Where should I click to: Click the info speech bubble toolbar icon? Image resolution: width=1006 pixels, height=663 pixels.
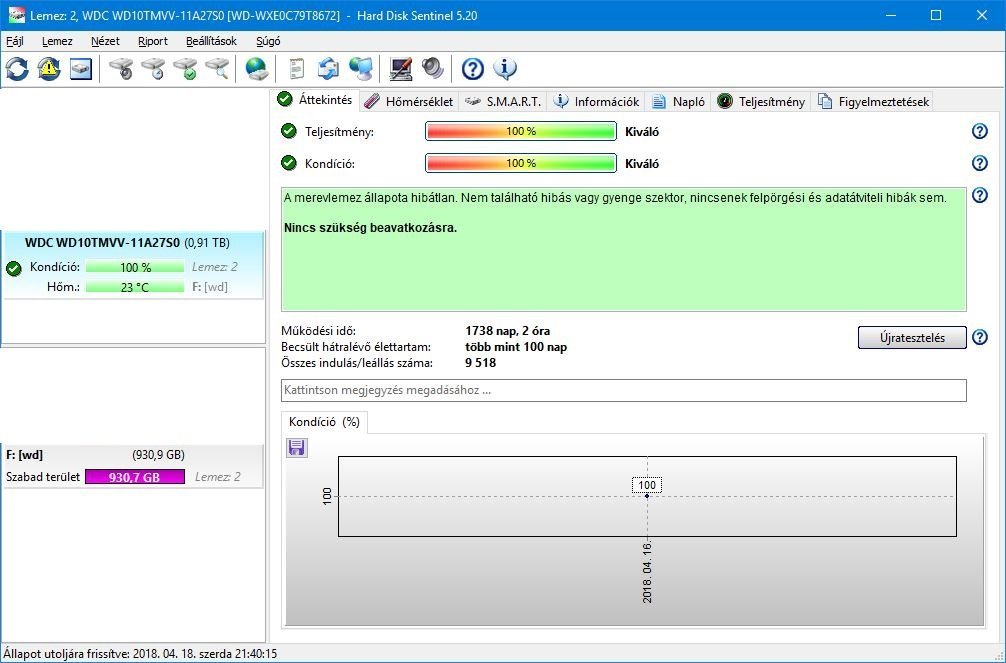[x=505, y=69]
